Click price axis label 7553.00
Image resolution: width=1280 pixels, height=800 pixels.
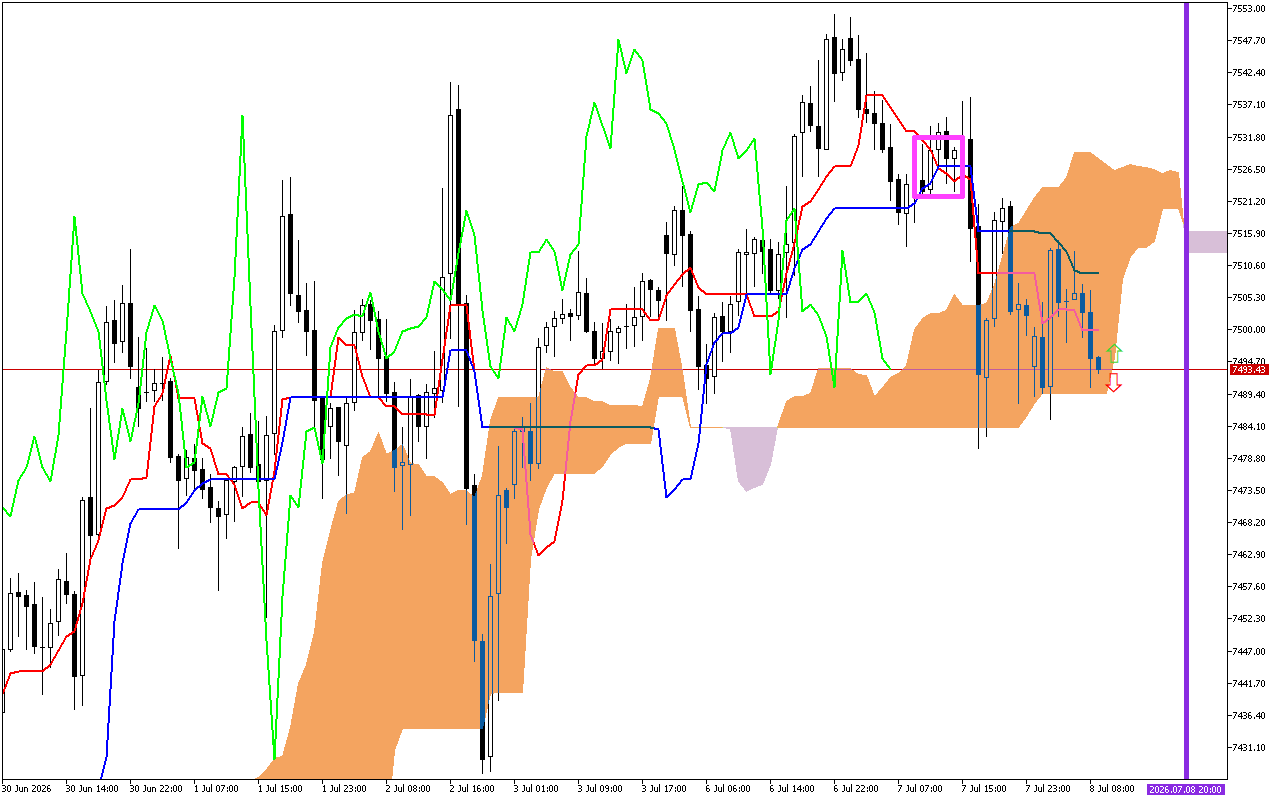click(1247, 8)
